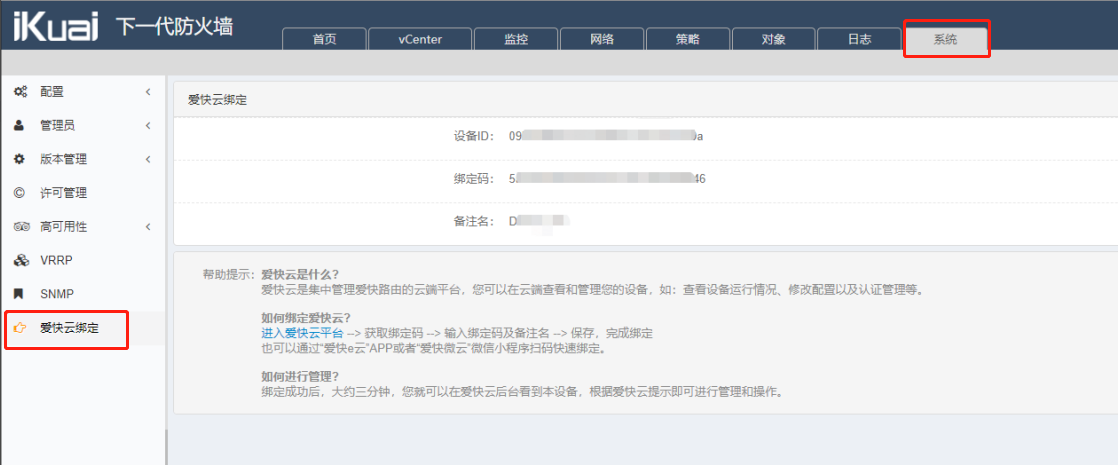Click the 备注名 value

[539, 222]
